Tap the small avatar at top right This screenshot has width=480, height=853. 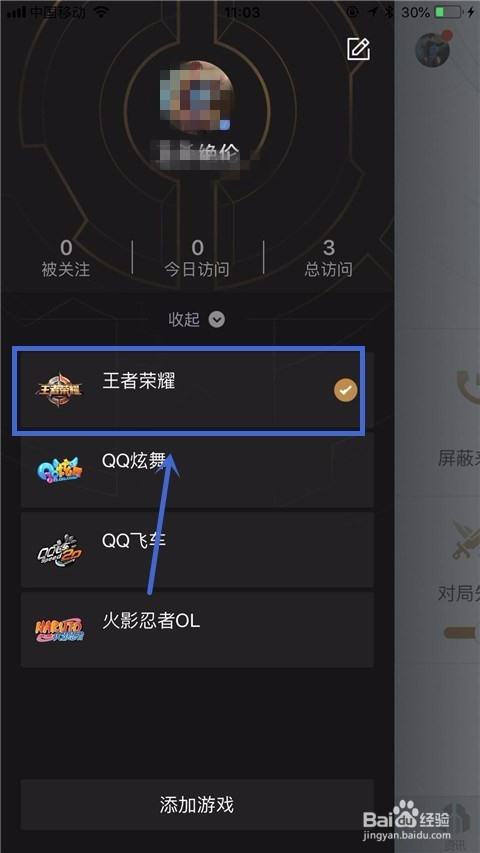pos(433,50)
